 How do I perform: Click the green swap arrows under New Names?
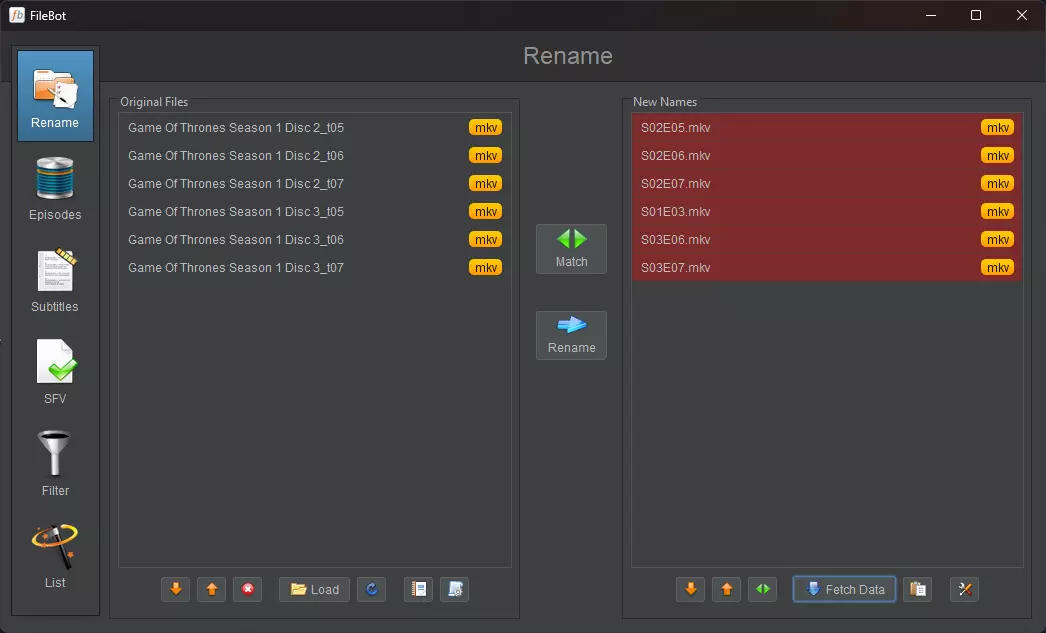click(x=762, y=590)
